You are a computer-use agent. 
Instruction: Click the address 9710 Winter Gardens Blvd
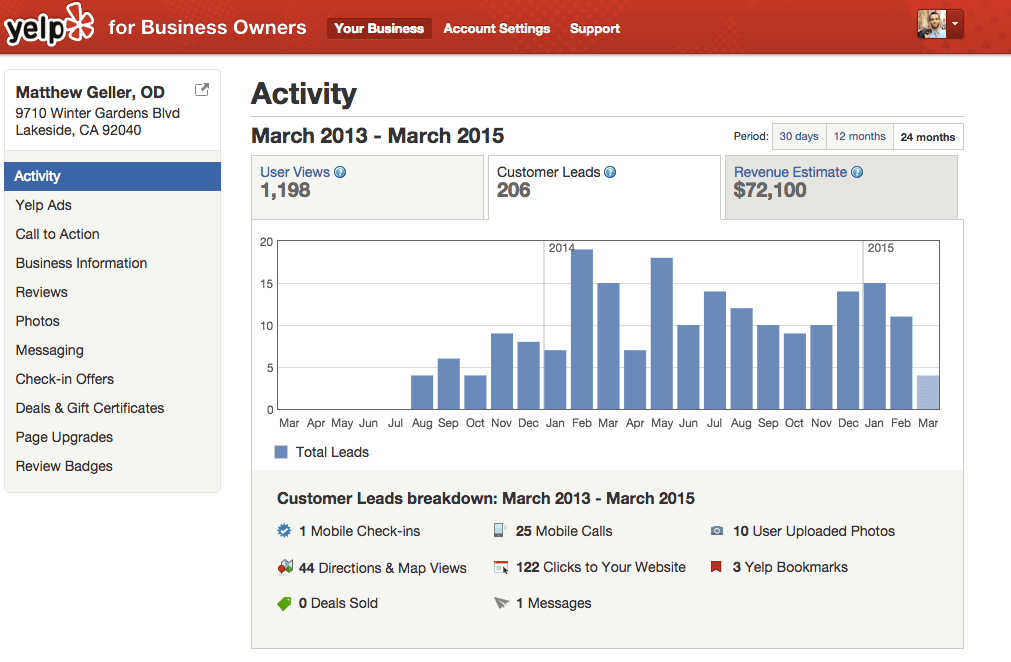tap(97, 113)
